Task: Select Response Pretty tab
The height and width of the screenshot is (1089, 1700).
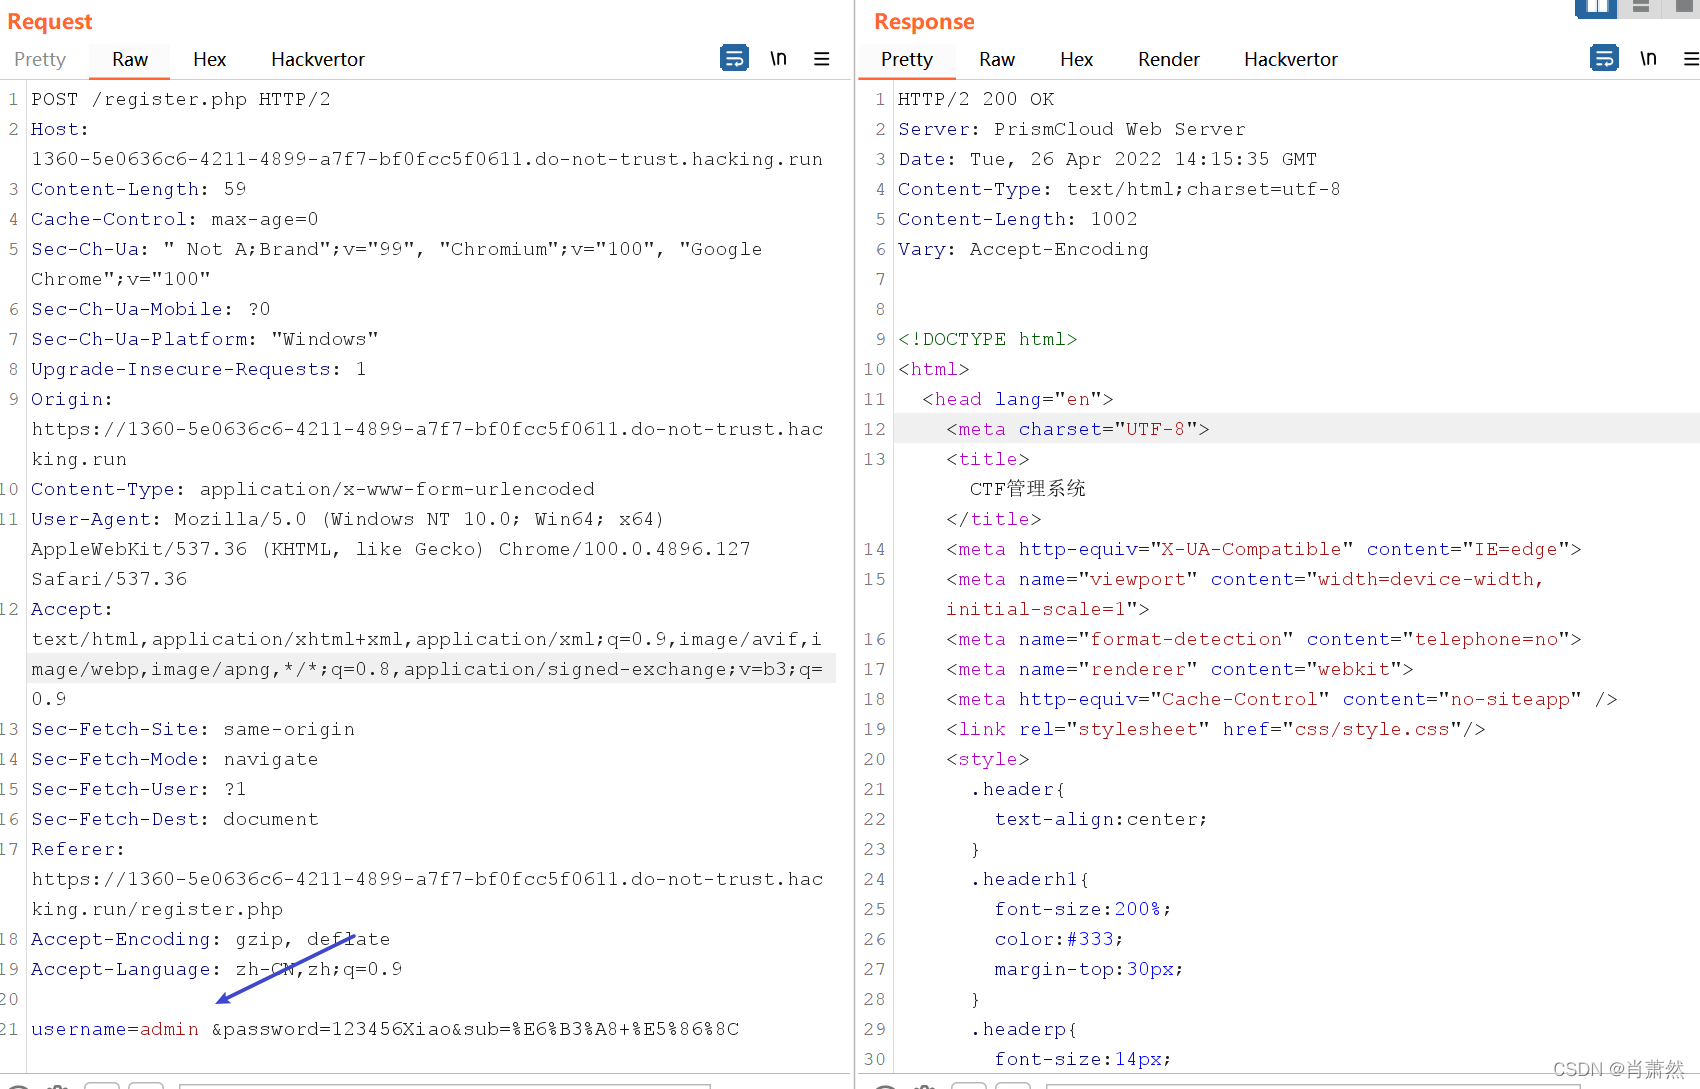Action: pyautogui.click(x=907, y=59)
